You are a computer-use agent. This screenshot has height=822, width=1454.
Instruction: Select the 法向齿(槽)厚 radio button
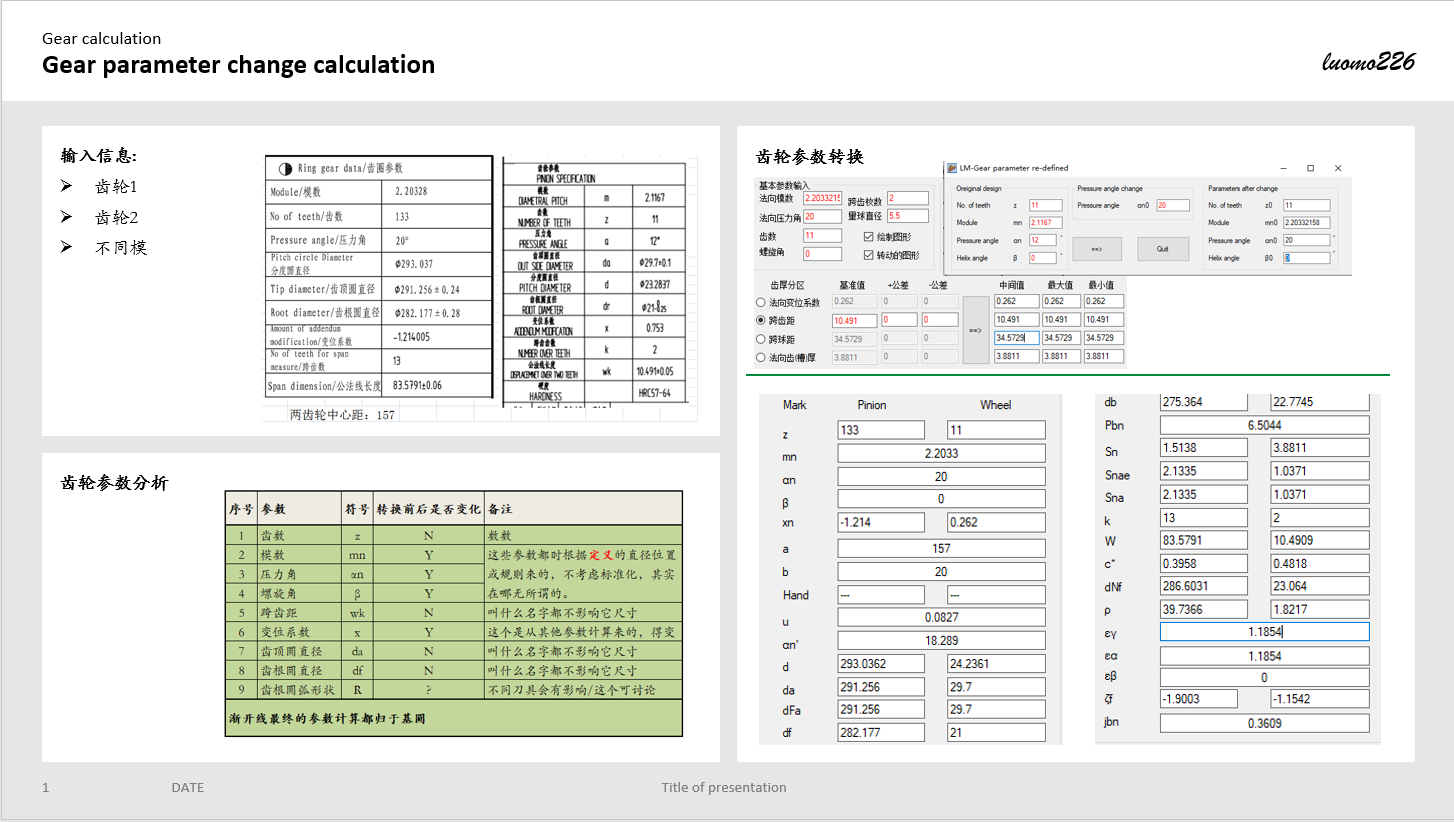pos(761,357)
